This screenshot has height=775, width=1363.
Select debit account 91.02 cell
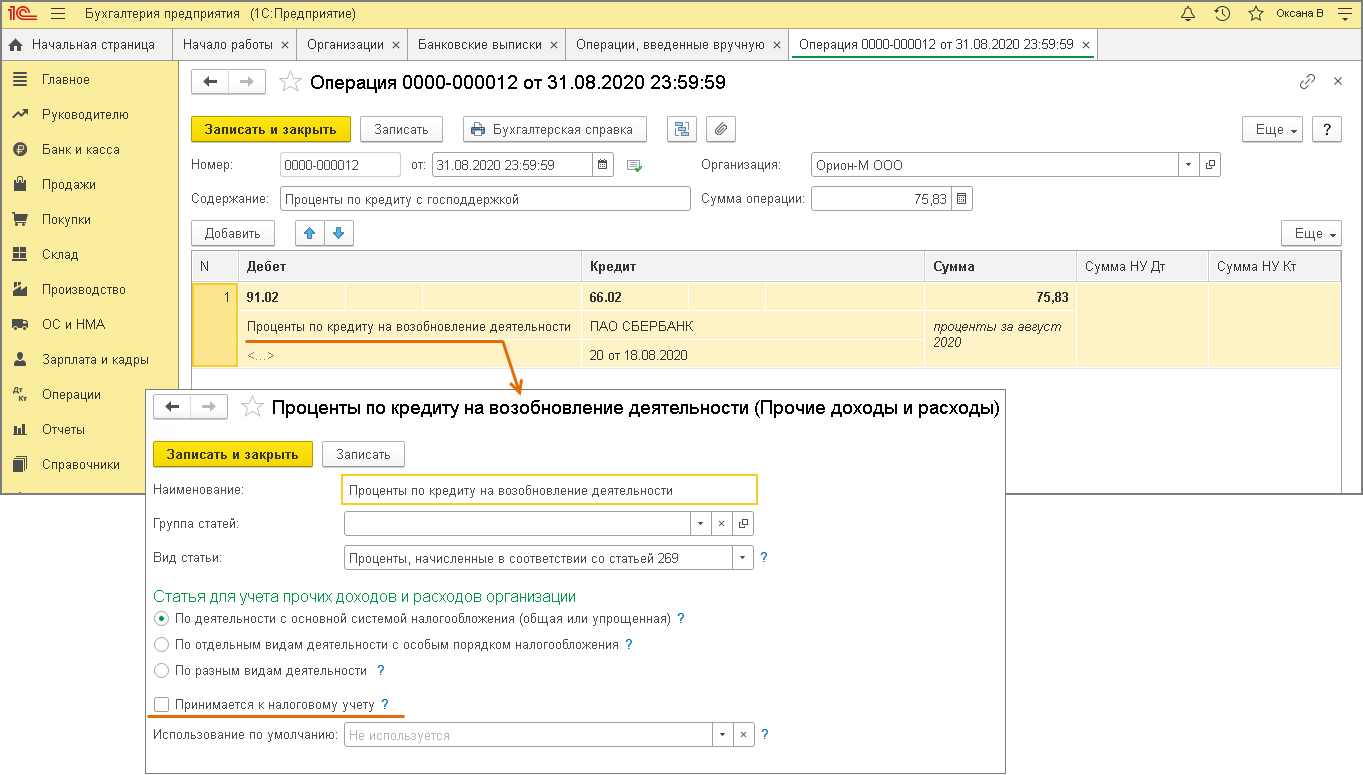point(292,297)
